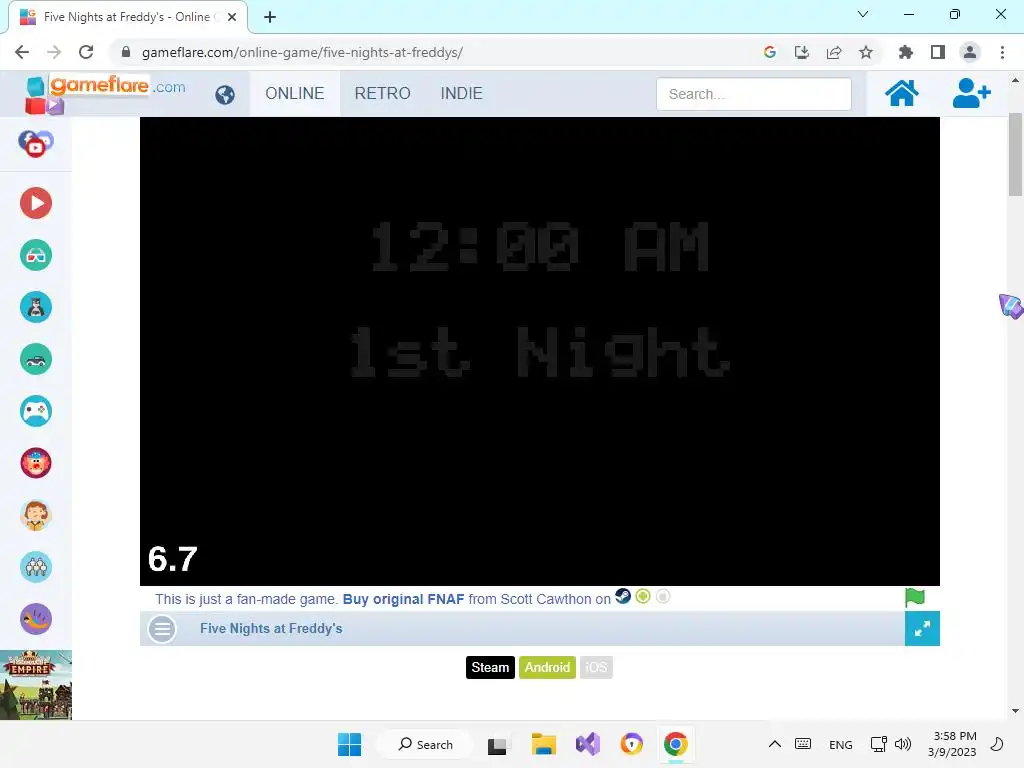Expand game to fullscreen

coord(922,628)
